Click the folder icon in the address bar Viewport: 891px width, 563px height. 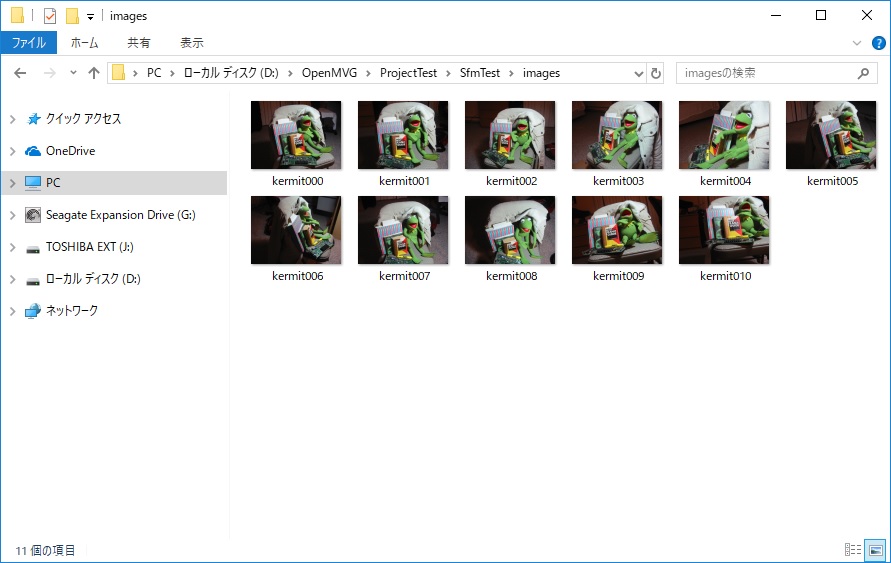(118, 73)
